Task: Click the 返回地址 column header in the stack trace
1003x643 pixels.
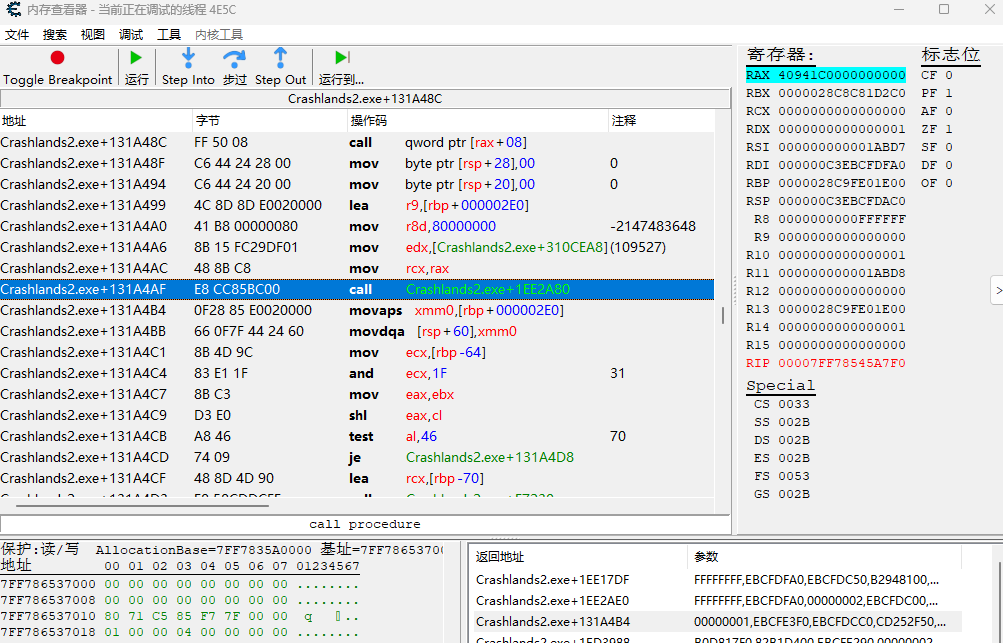Action: click(578, 557)
